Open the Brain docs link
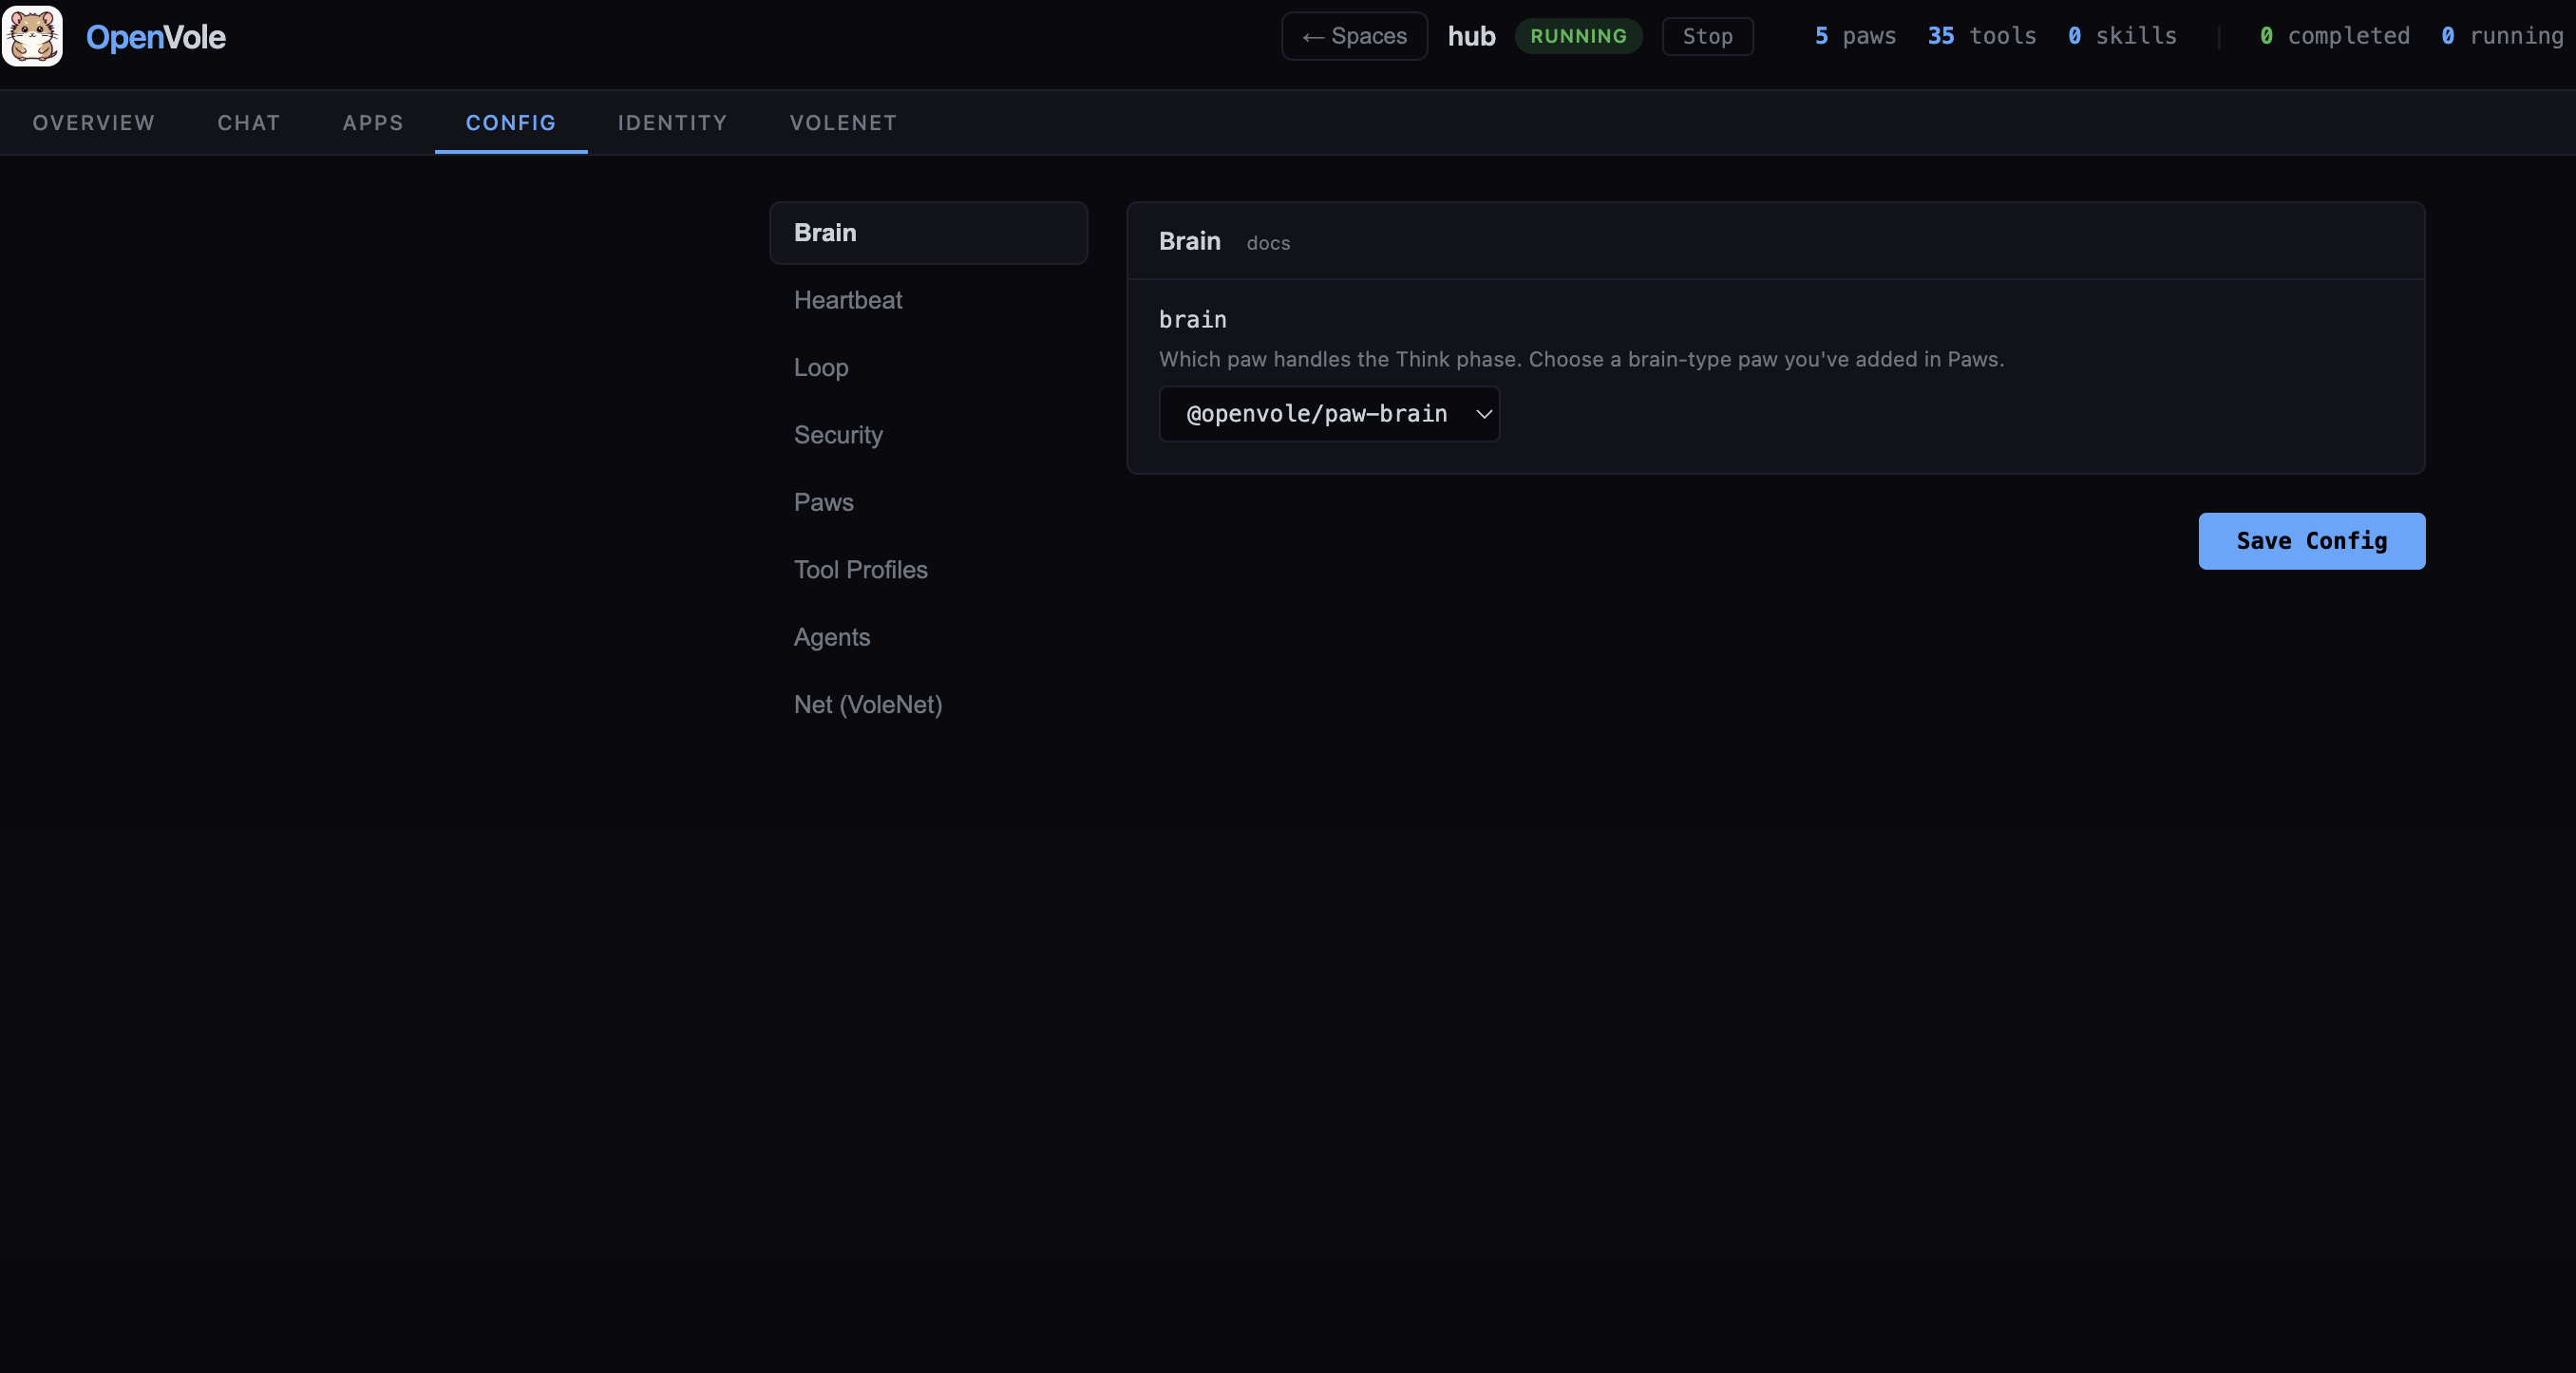The image size is (2576, 1373). point(1268,243)
